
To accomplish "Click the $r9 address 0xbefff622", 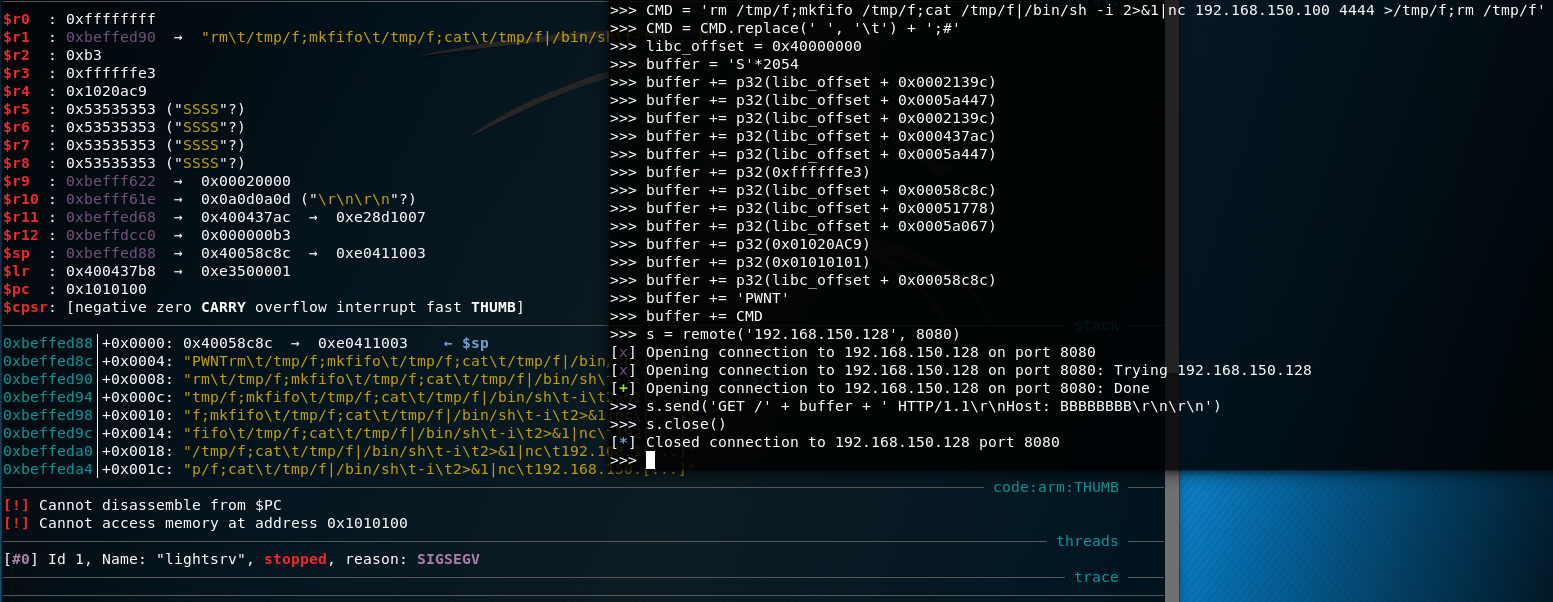I will click(110, 181).
